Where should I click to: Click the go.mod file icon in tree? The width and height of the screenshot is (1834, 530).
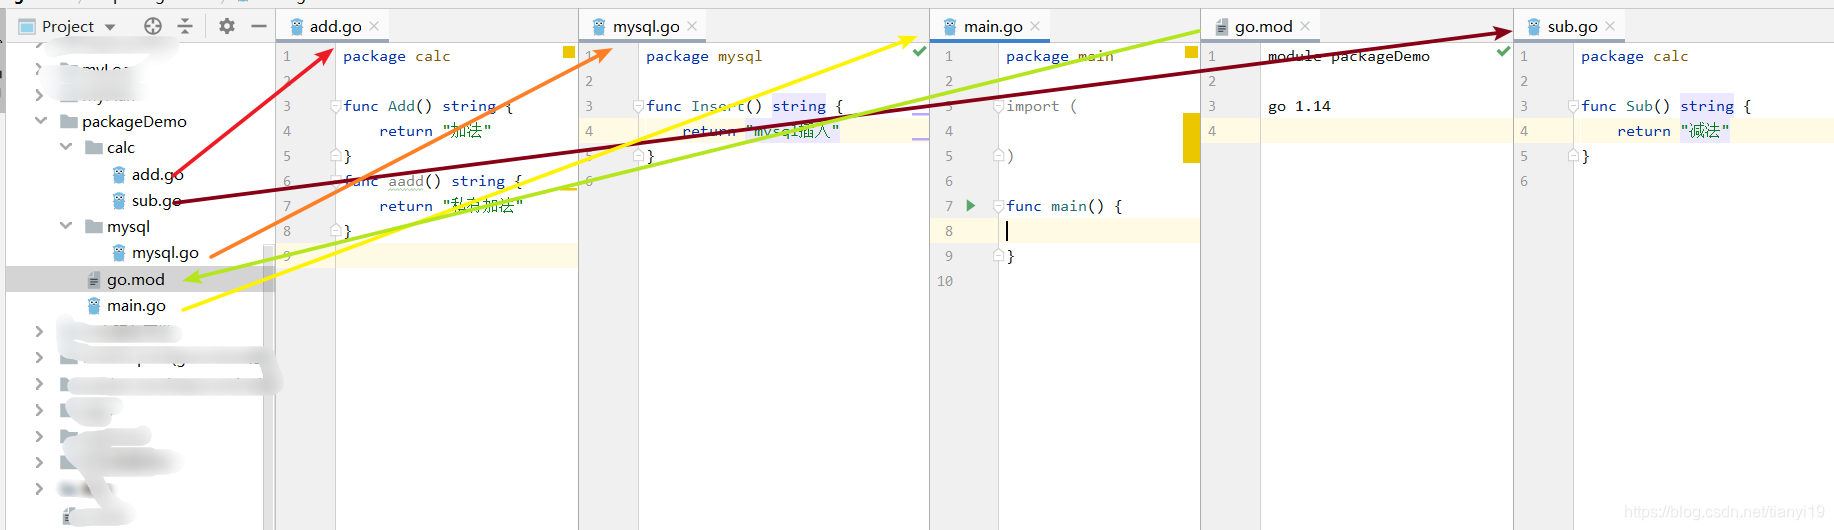coord(94,280)
